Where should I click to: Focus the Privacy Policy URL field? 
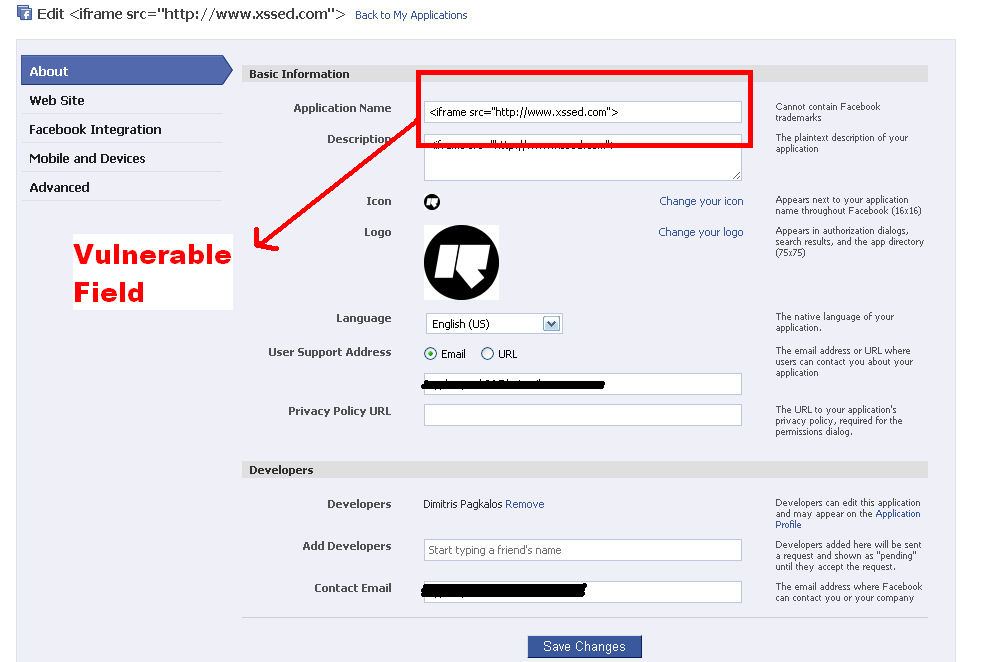coord(582,414)
